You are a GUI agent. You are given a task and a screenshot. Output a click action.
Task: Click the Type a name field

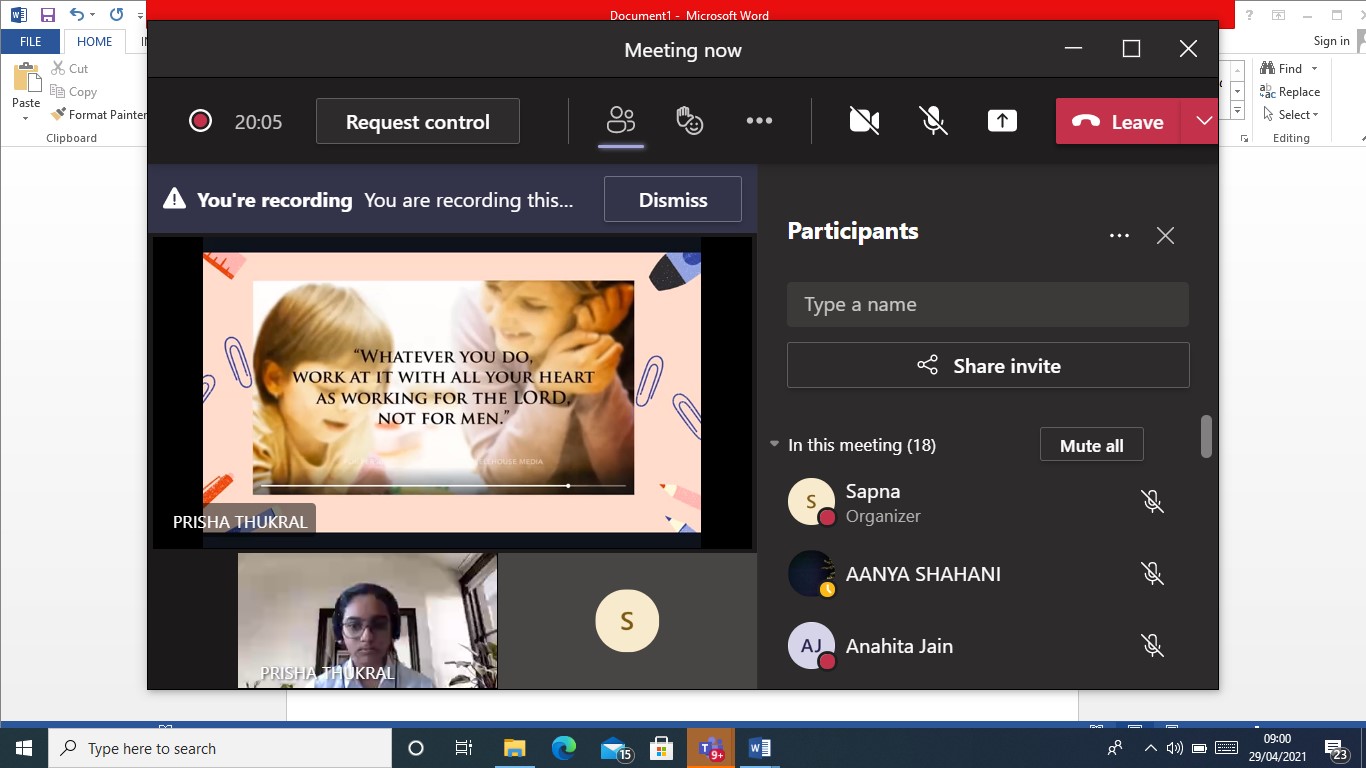(x=988, y=304)
